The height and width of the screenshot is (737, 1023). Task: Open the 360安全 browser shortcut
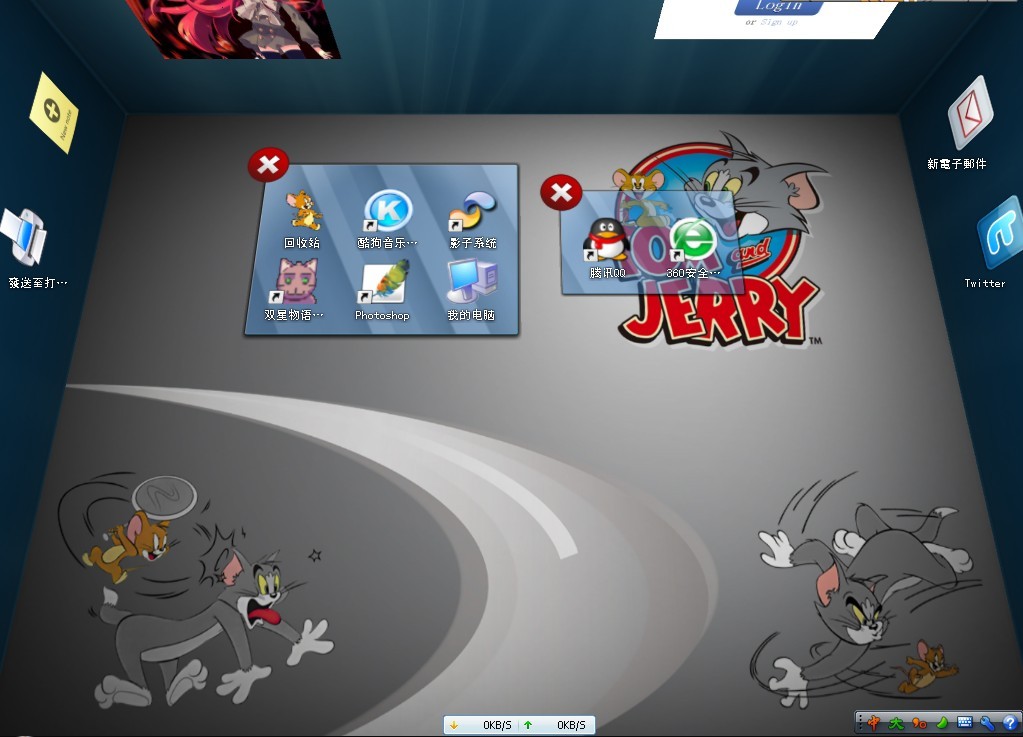[x=693, y=241]
